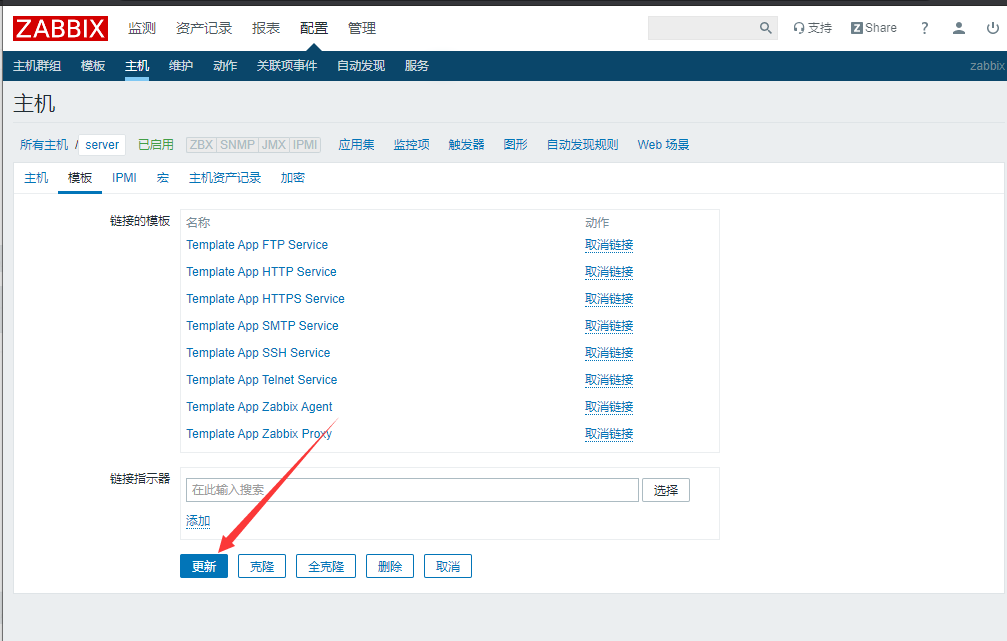Switch to the 加密 tab

[293, 178]
